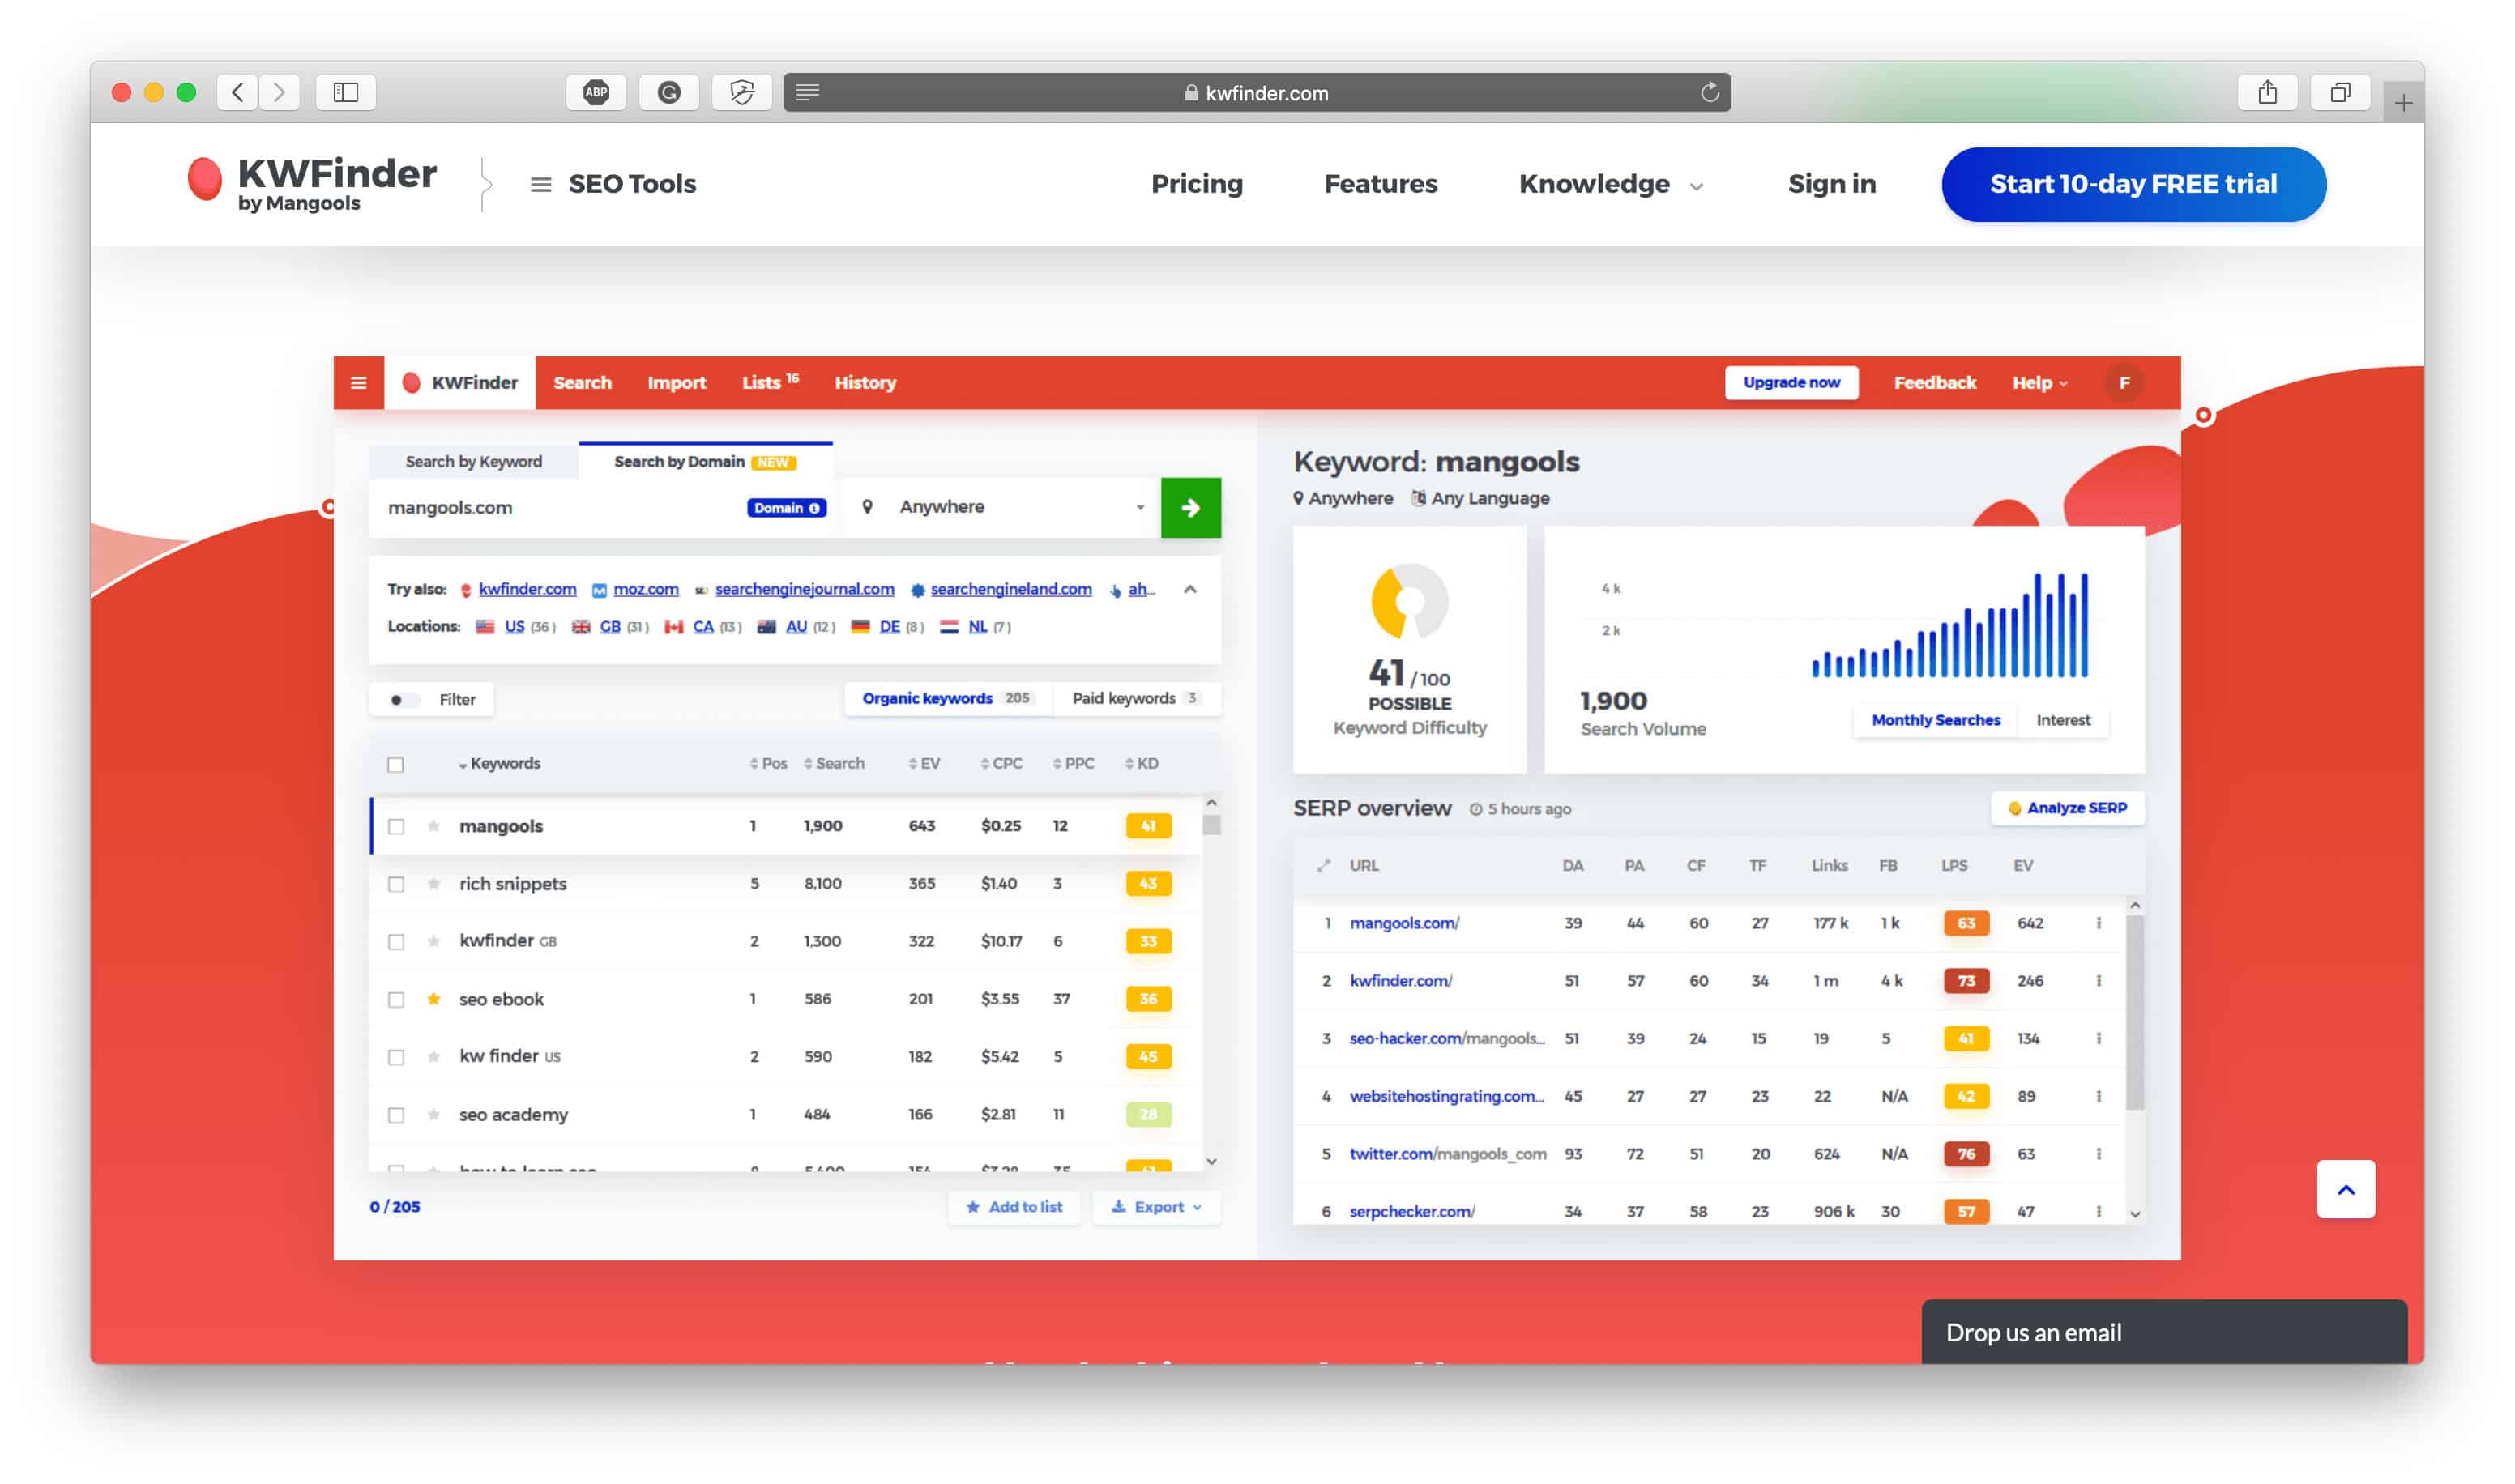2515x1484 pixels.
Task: Open the SEO Tools hamburger menu
Action: (541, 185)
